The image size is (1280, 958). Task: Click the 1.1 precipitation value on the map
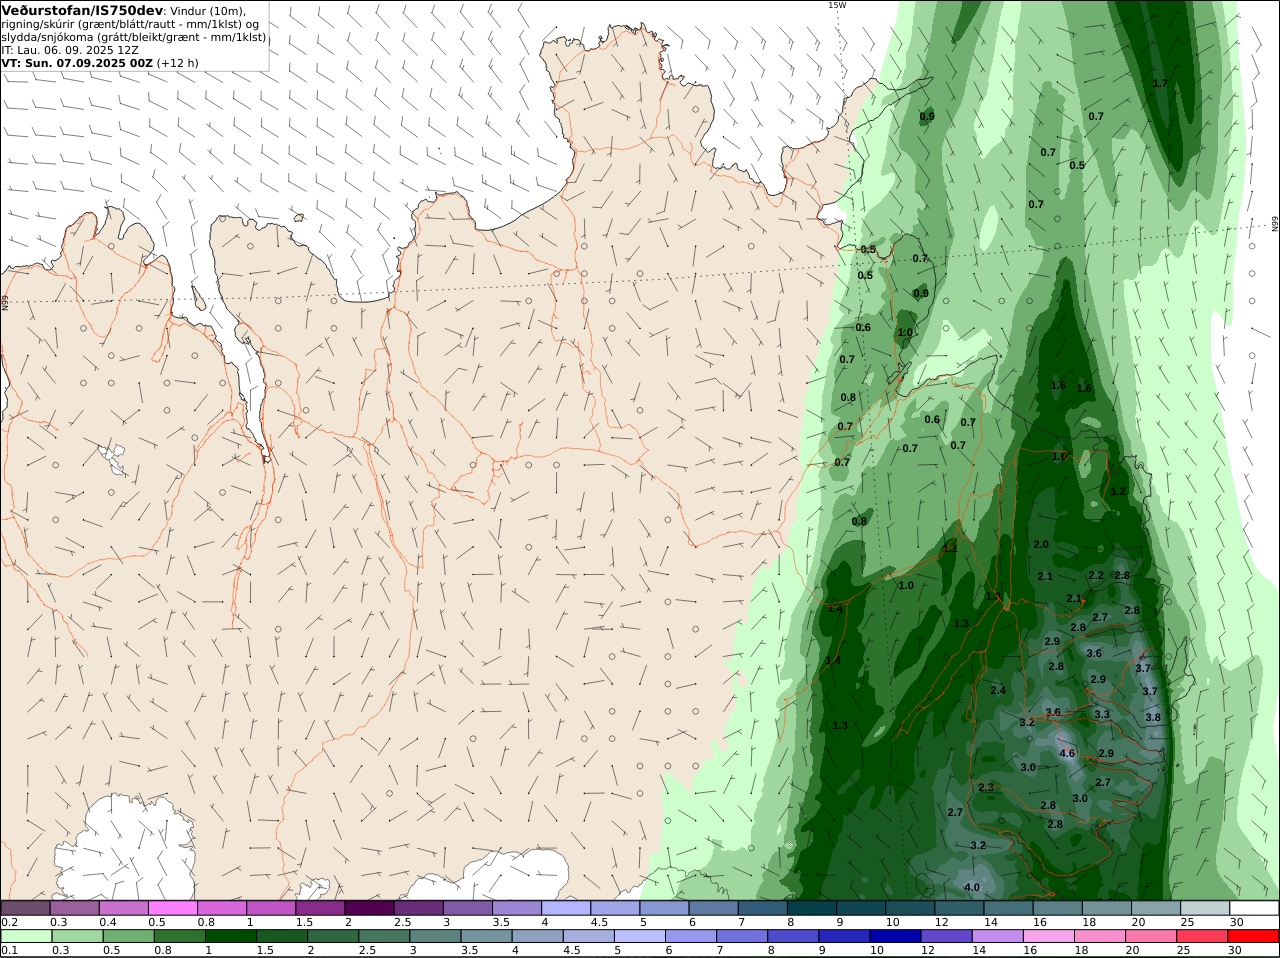(x=950, y=548)
